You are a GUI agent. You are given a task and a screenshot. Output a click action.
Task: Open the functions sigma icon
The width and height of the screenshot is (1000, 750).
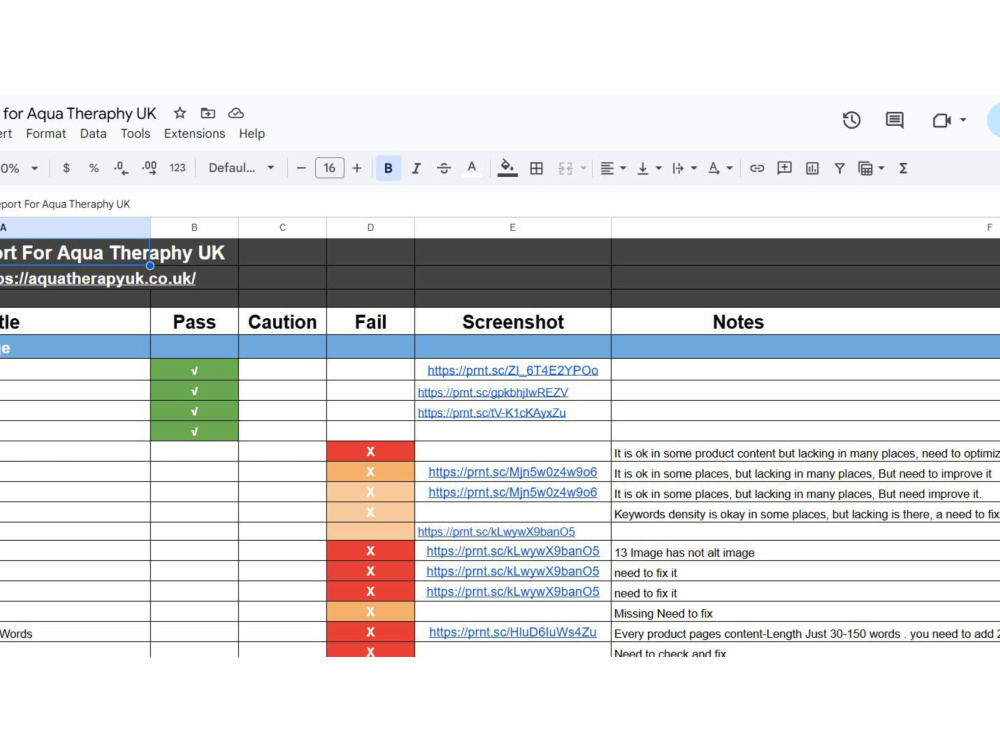903,168
